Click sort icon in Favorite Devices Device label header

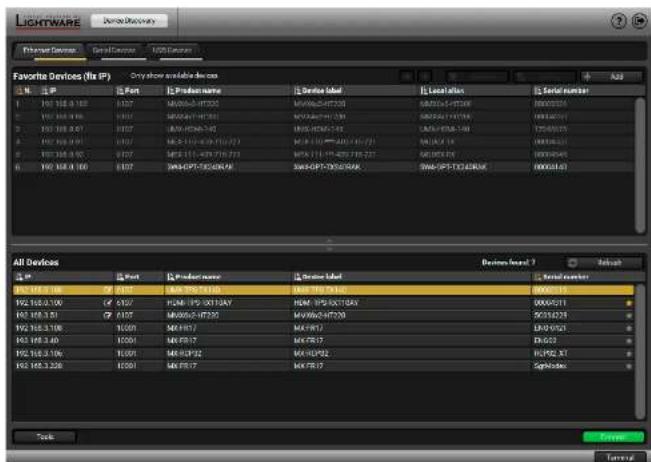coord(297,90)
